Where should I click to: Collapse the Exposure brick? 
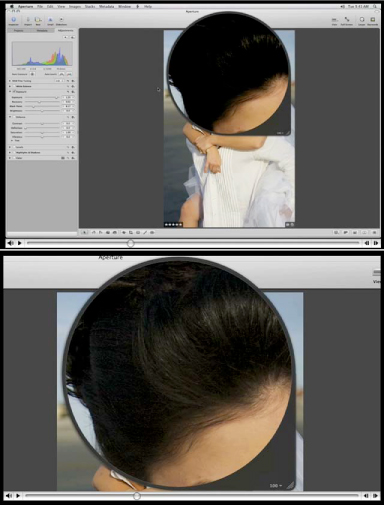coord(10,91)
